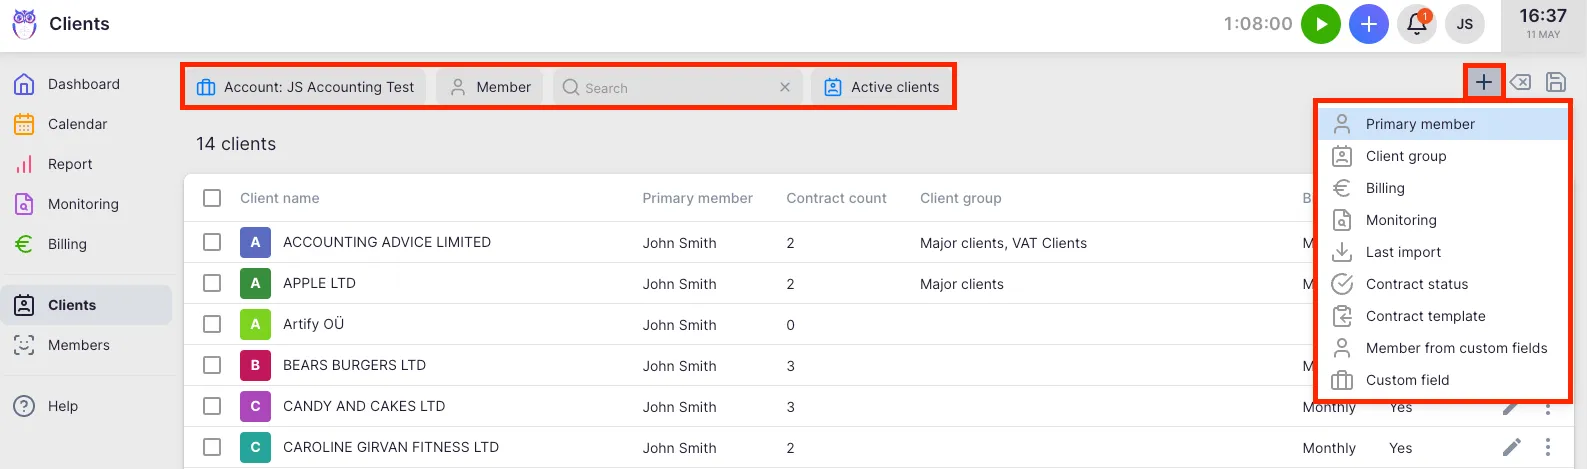
Task: Expand the Member filter dropdown
Action: [x=490, y=87]
